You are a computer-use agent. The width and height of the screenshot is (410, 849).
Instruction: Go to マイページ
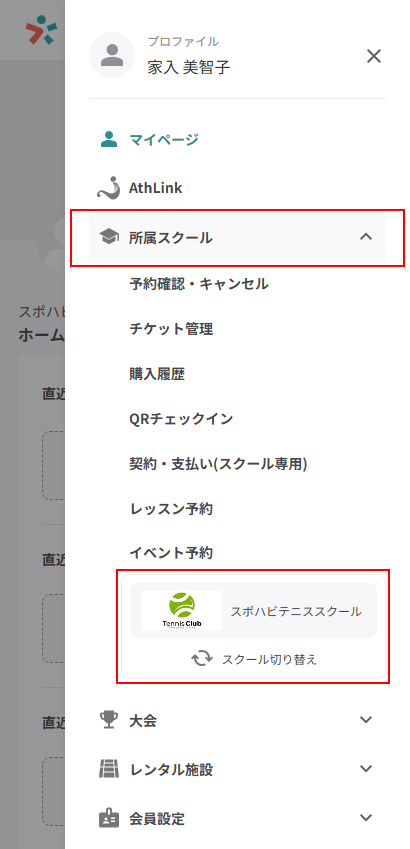(164, 140)
